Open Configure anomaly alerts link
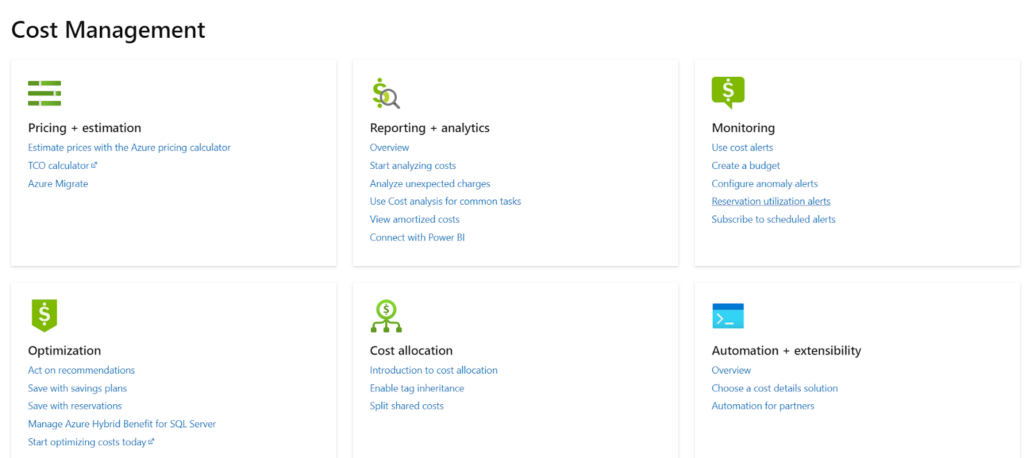 click(x=765, y=184)
